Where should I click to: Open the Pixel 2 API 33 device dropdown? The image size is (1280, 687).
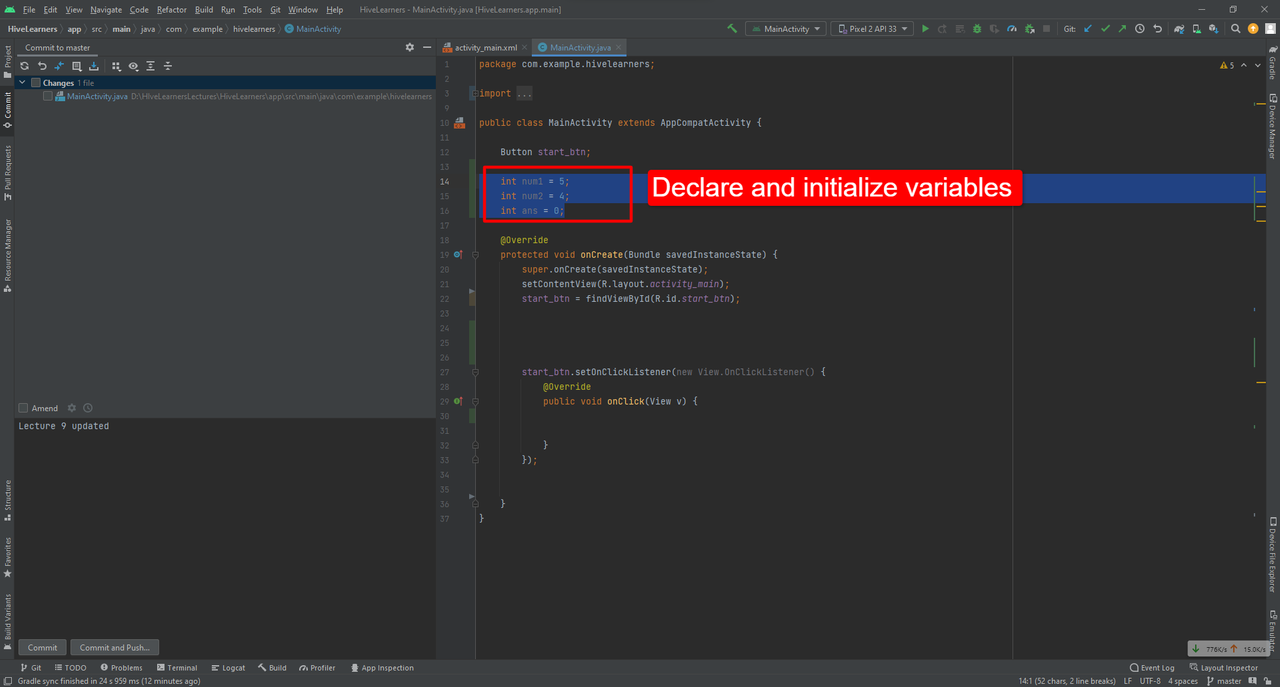(872, 29)
